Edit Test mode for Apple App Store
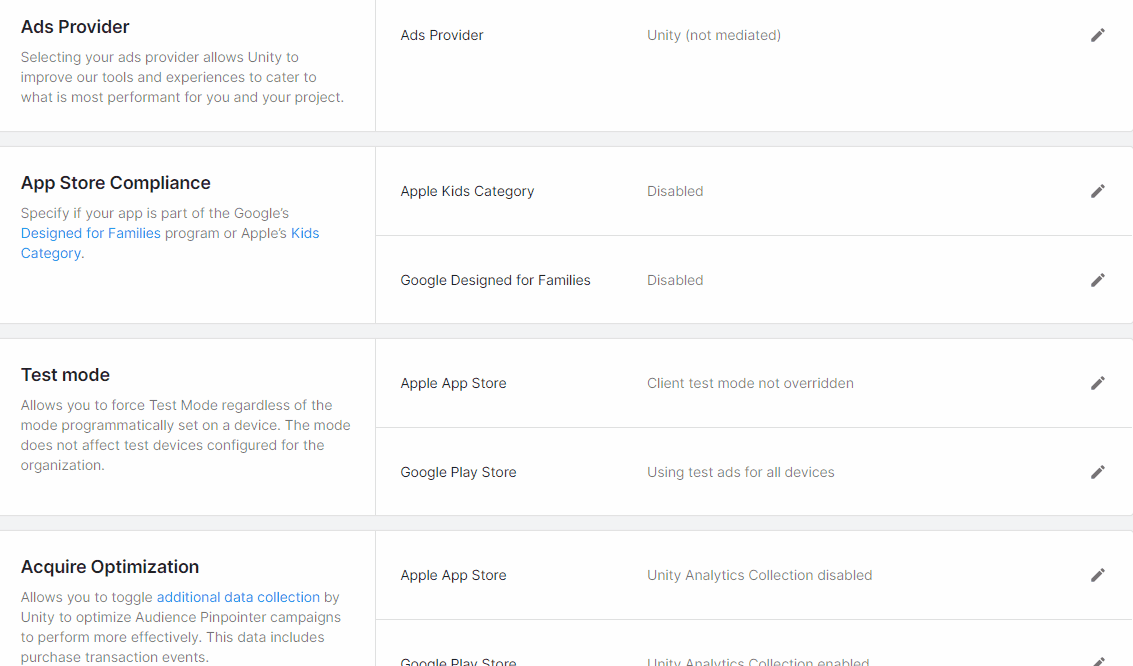Viewport: 1133px width, 666px height. click(1097, 383)
